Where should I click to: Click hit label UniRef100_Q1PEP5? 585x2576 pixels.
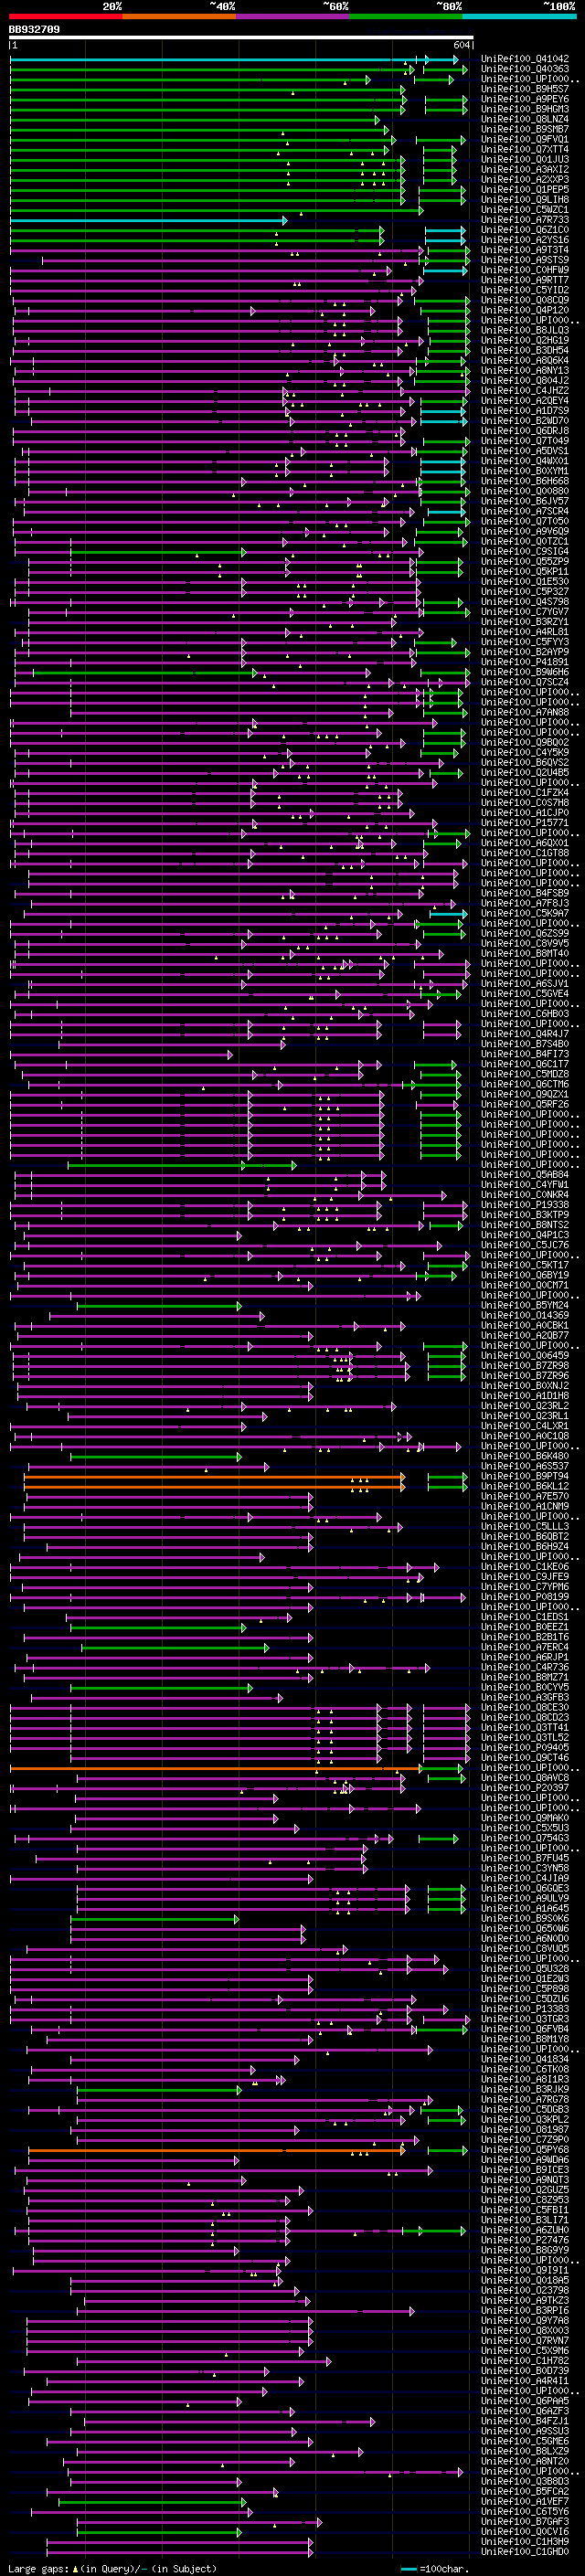525,189
